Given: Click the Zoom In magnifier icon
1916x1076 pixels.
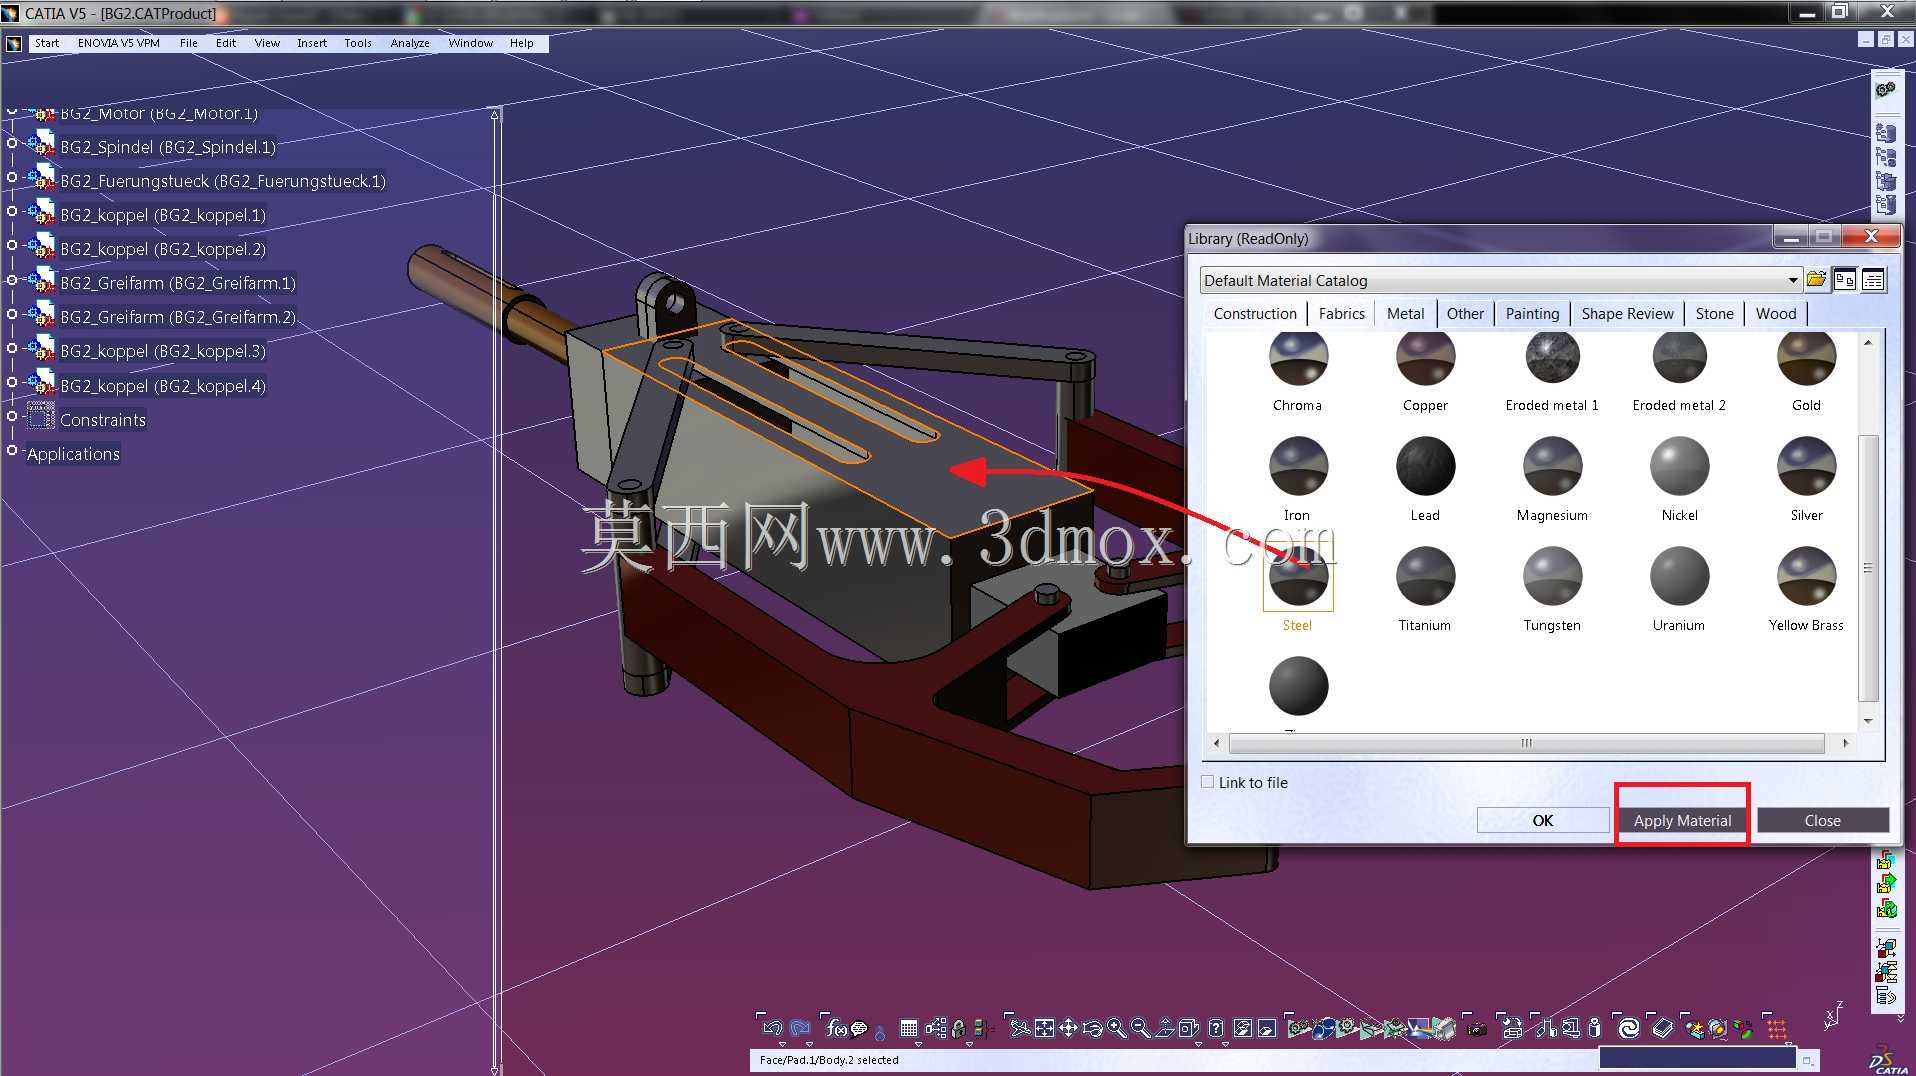Looking at the screenshot, I should click(1116, 1028).
